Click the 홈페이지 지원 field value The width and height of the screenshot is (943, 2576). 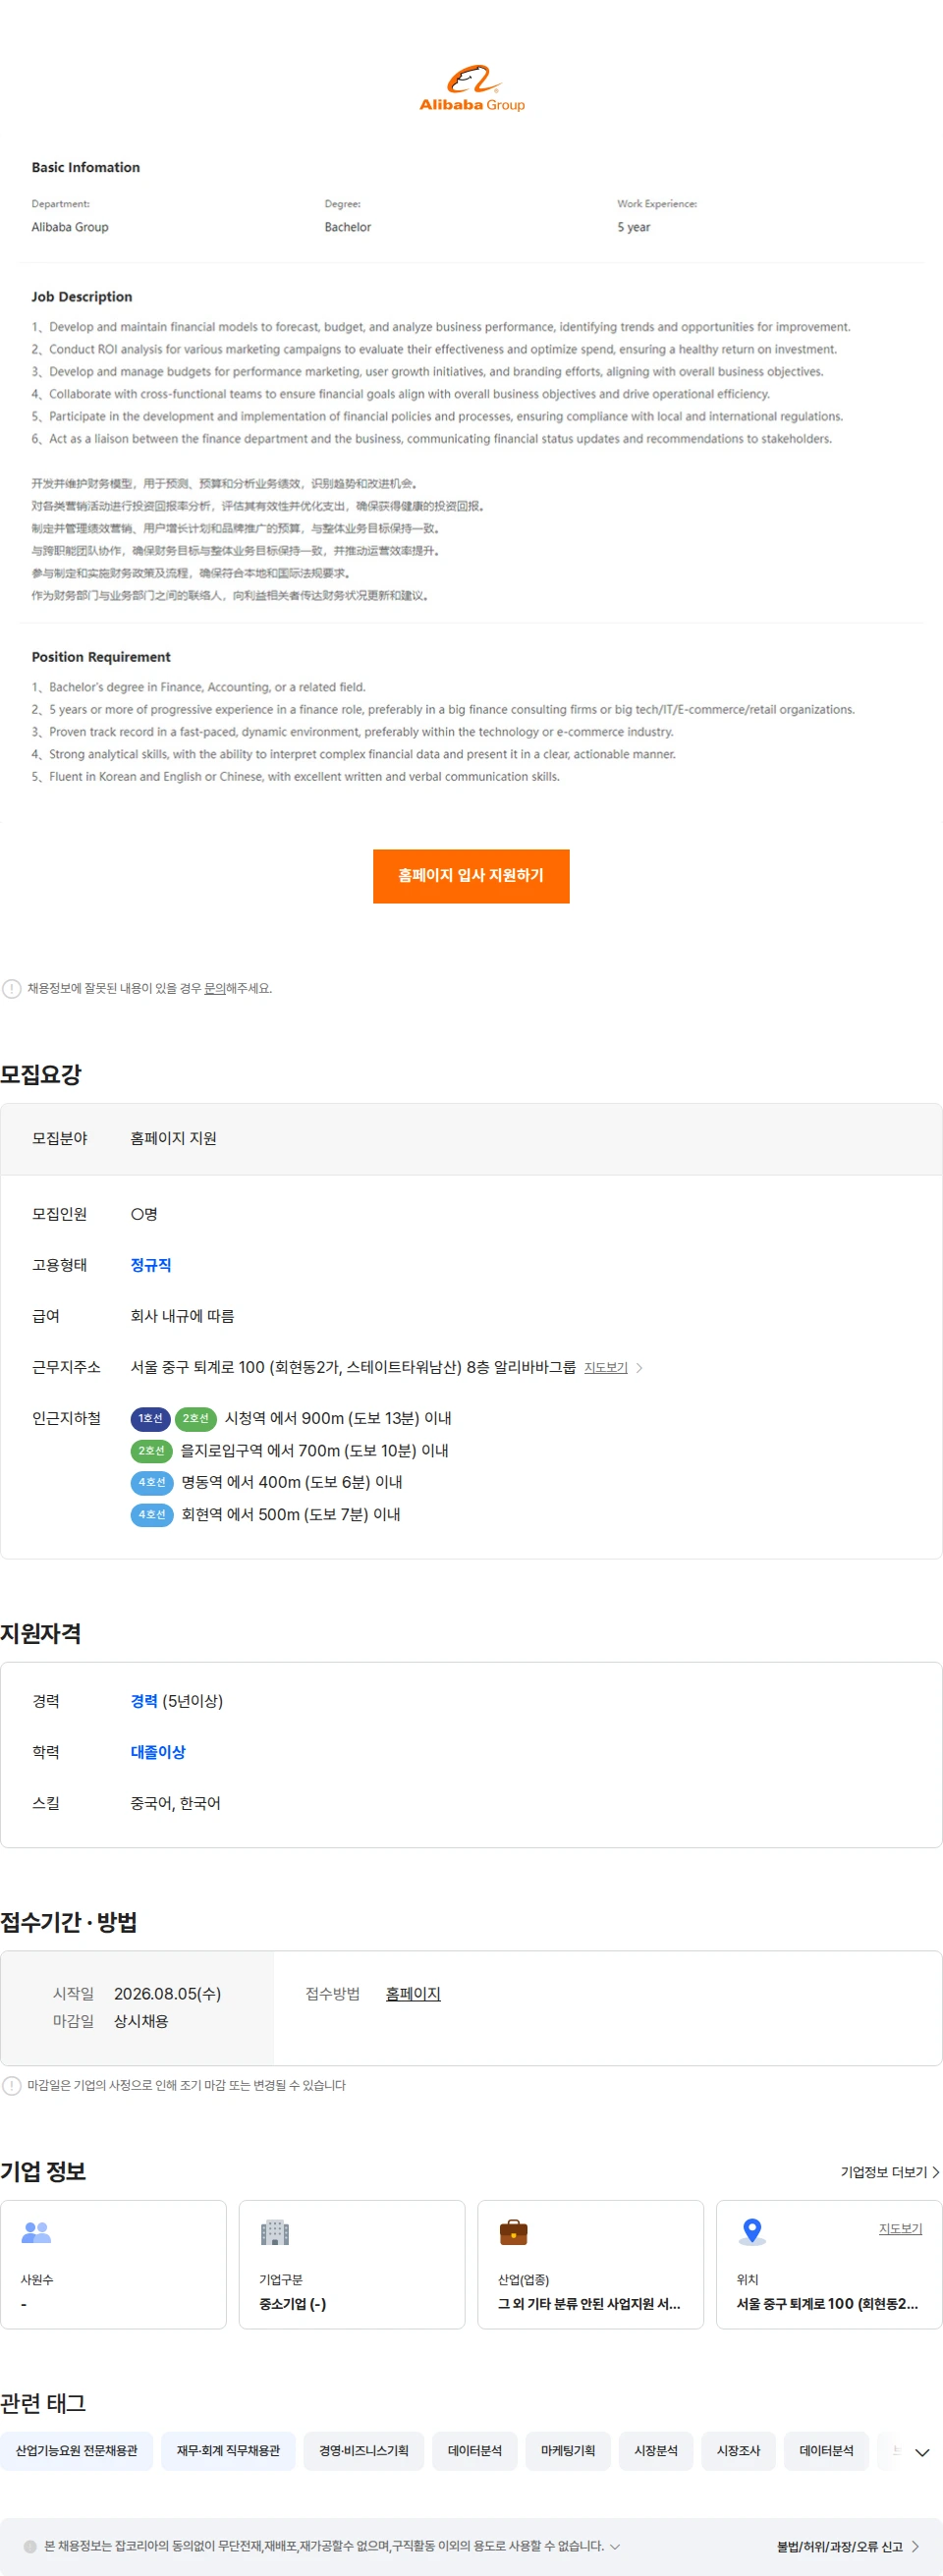[x=174, y=1138]
